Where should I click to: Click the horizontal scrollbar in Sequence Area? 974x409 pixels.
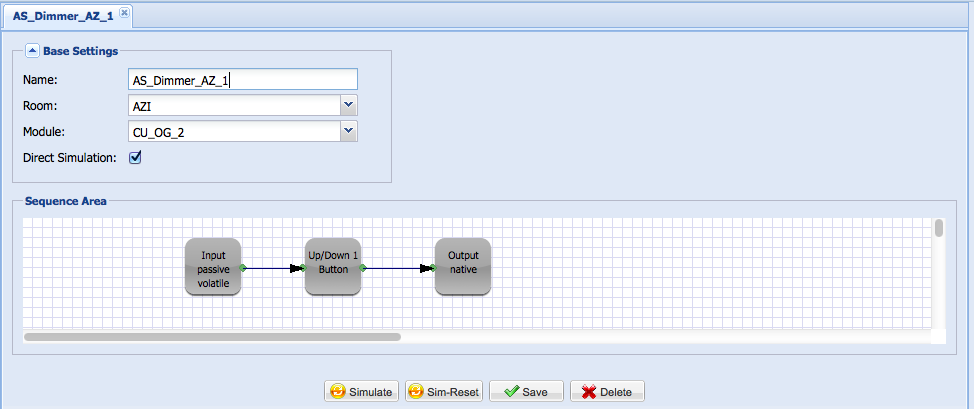212,337
